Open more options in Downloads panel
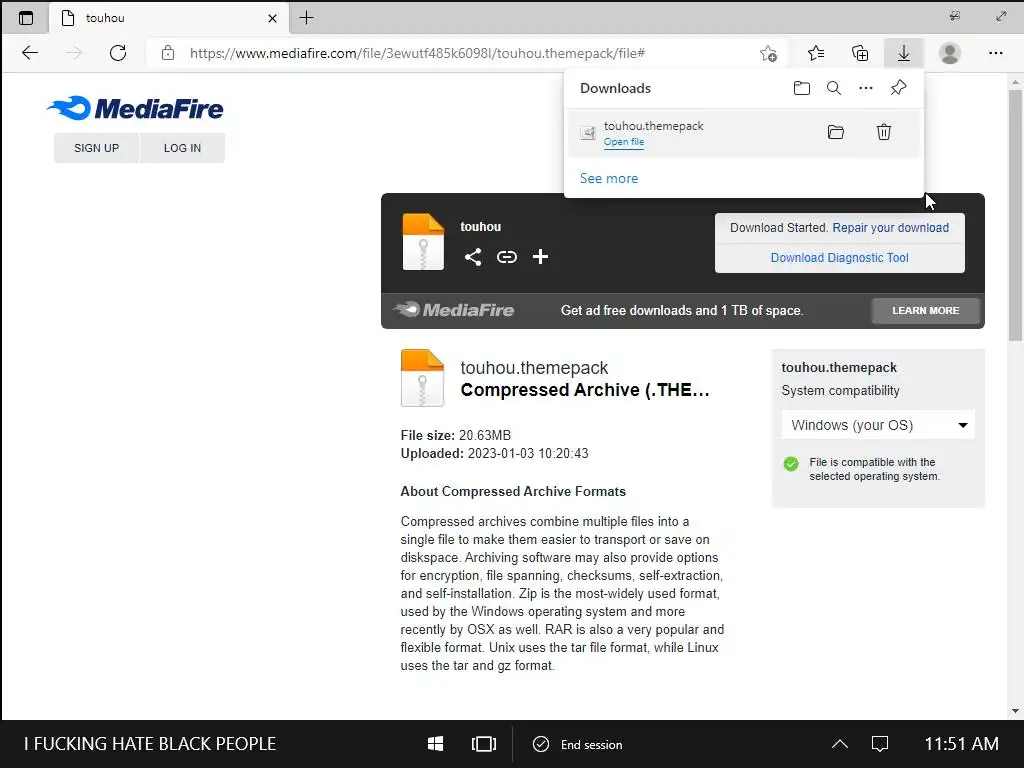Viewport: 1024px width, 768px height. point(865,88)
